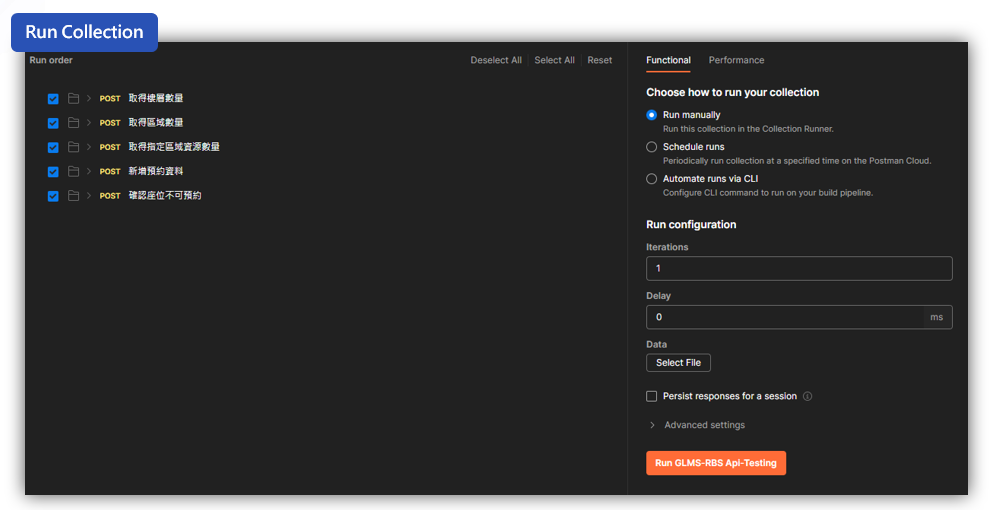Click Deselect All in run order
Viewport: 998px width, 510px height.
(496, 60)
